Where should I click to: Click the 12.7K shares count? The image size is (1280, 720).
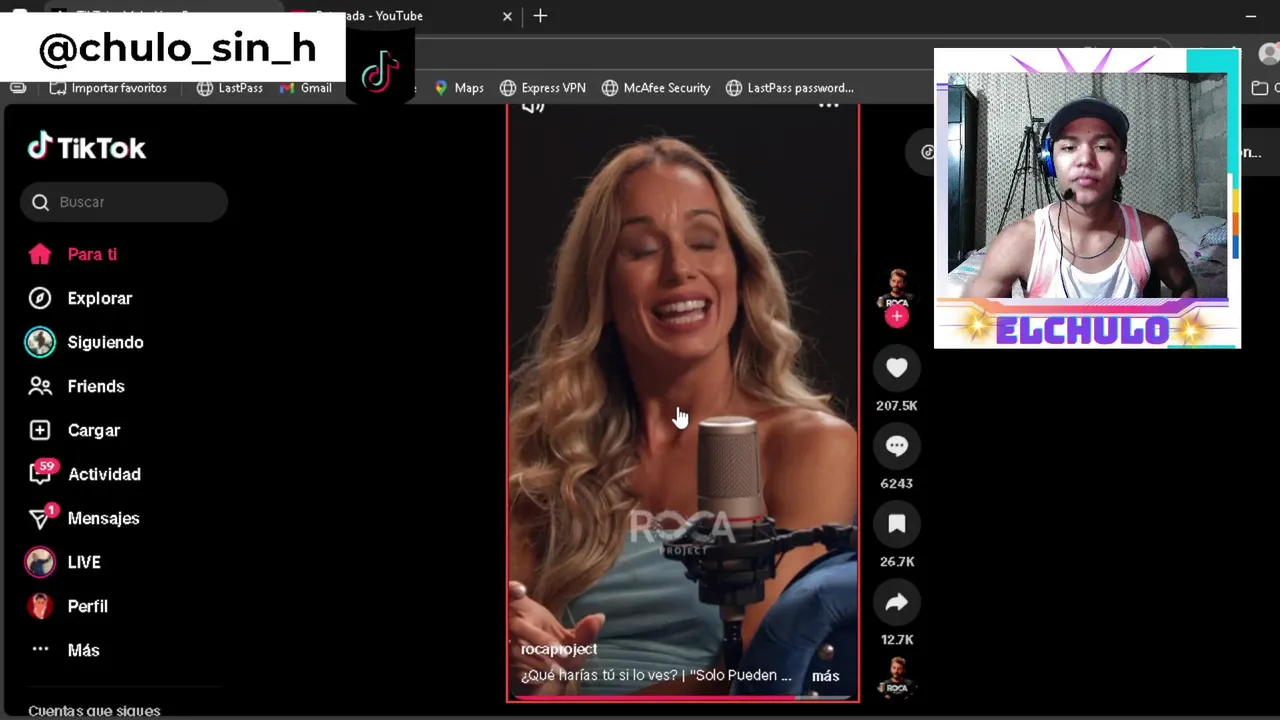(x=897, y=639)
